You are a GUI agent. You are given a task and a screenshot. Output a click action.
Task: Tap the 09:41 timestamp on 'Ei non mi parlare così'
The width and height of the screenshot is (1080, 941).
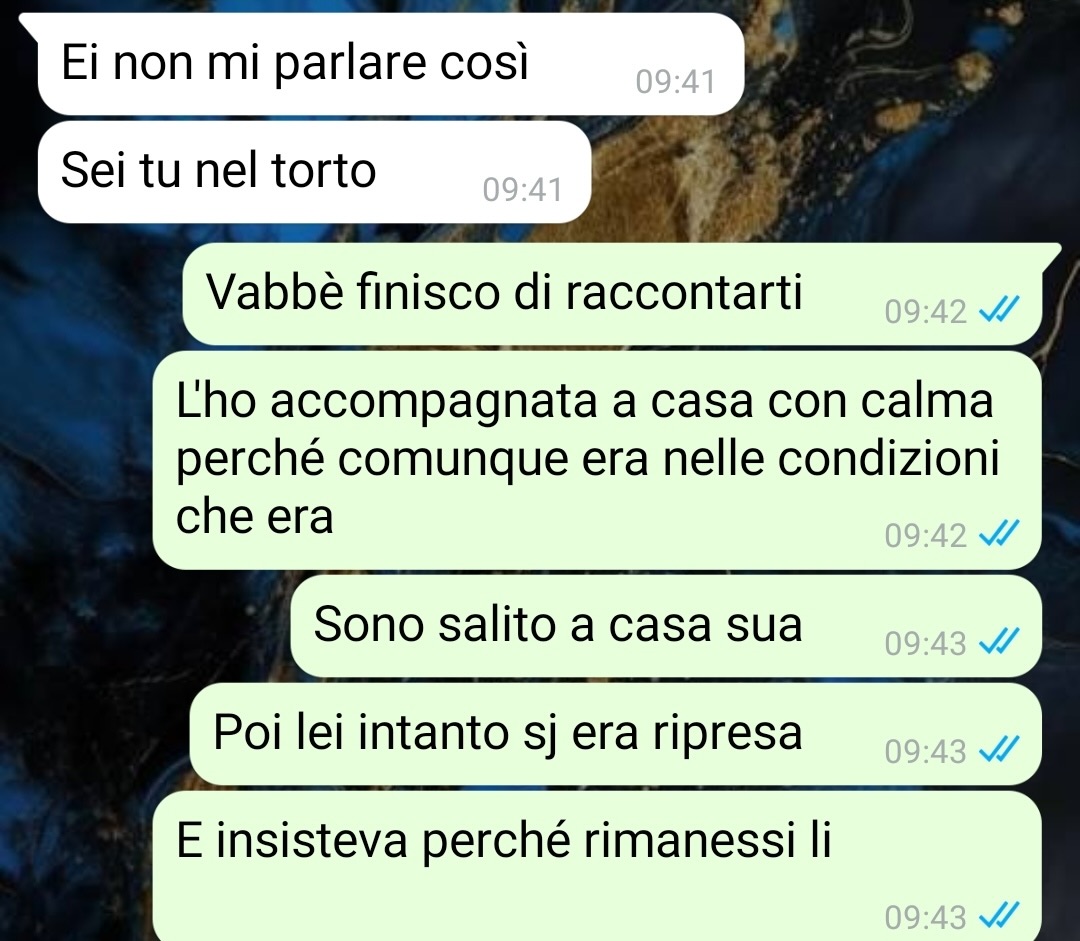[675, 82]
